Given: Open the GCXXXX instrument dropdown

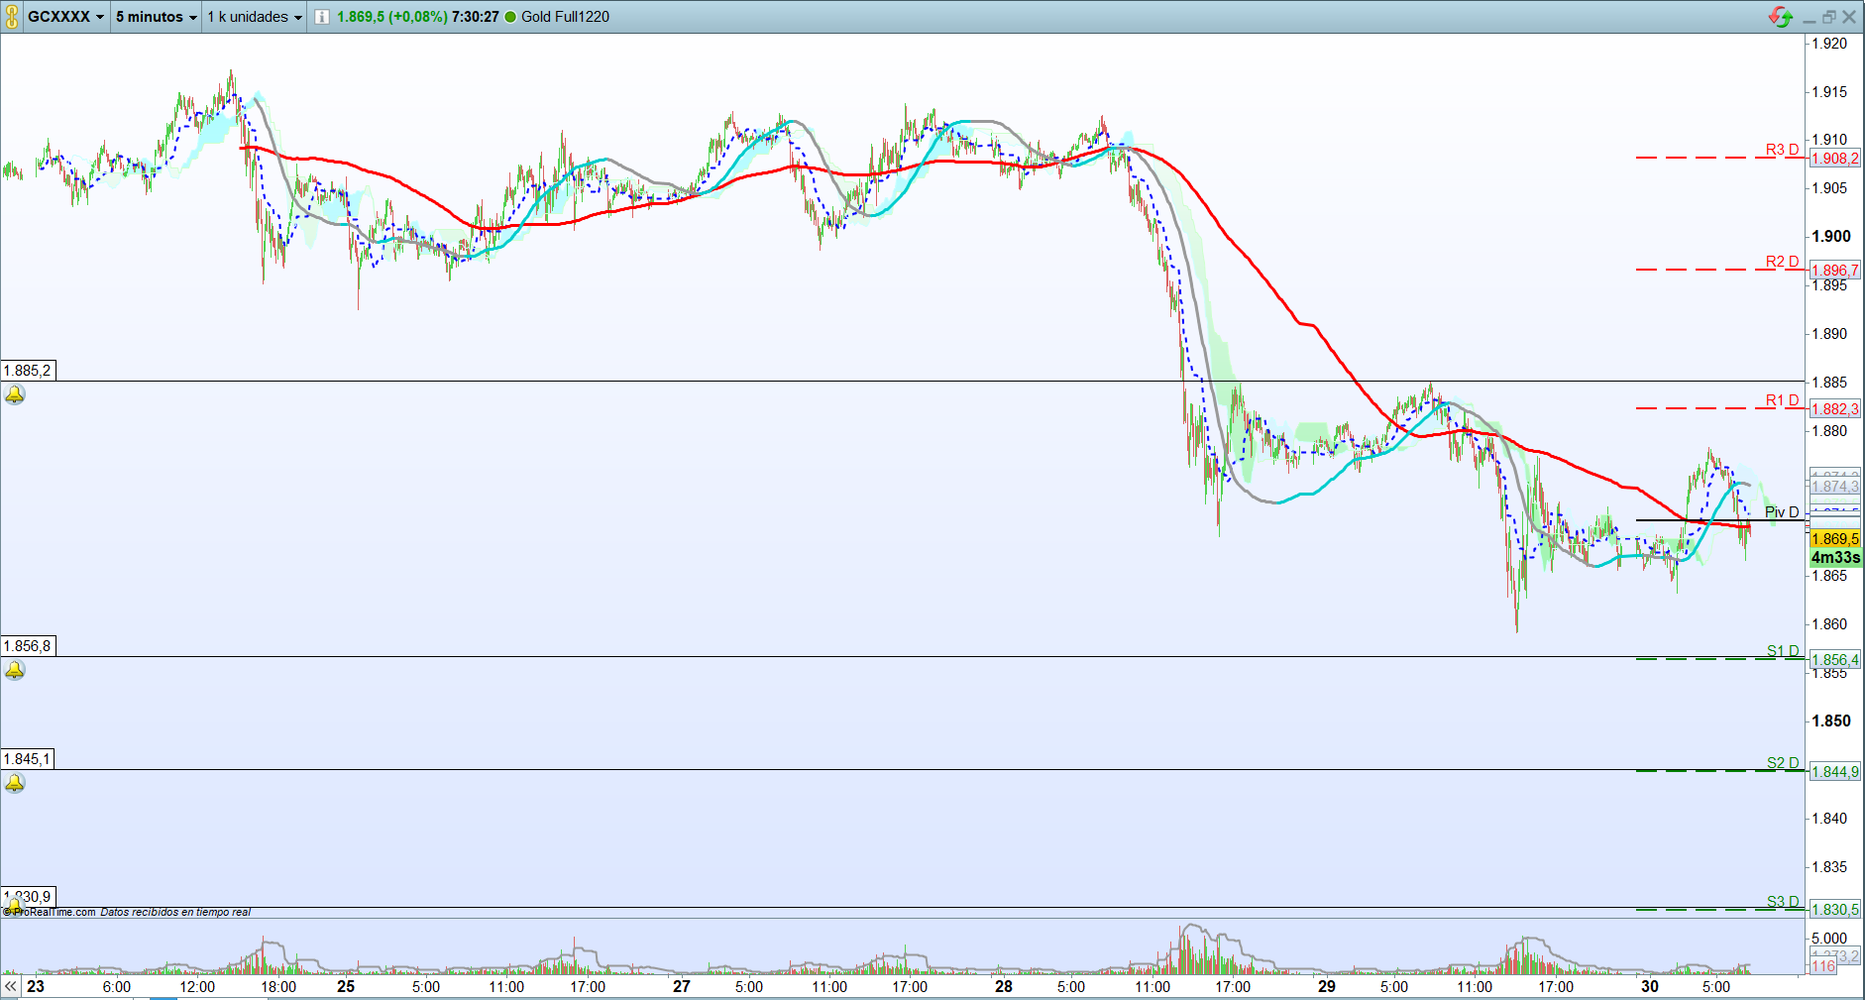Looking at the screenshot, I should (x=65, y=17).
